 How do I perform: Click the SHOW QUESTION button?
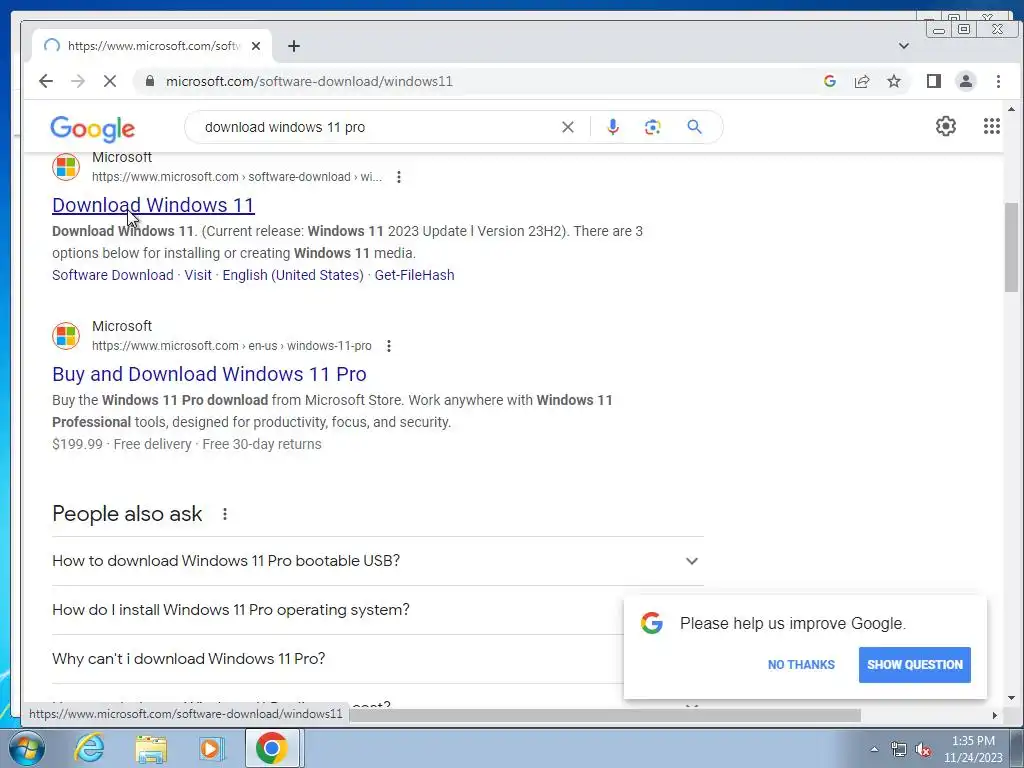(915, 665)
